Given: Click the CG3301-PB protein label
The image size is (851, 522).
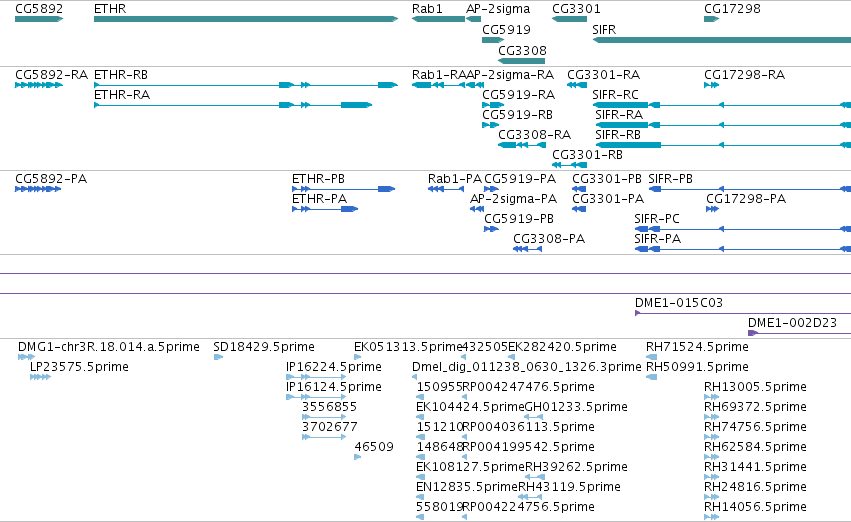Looking at the screenshot, I should [607, 179].
